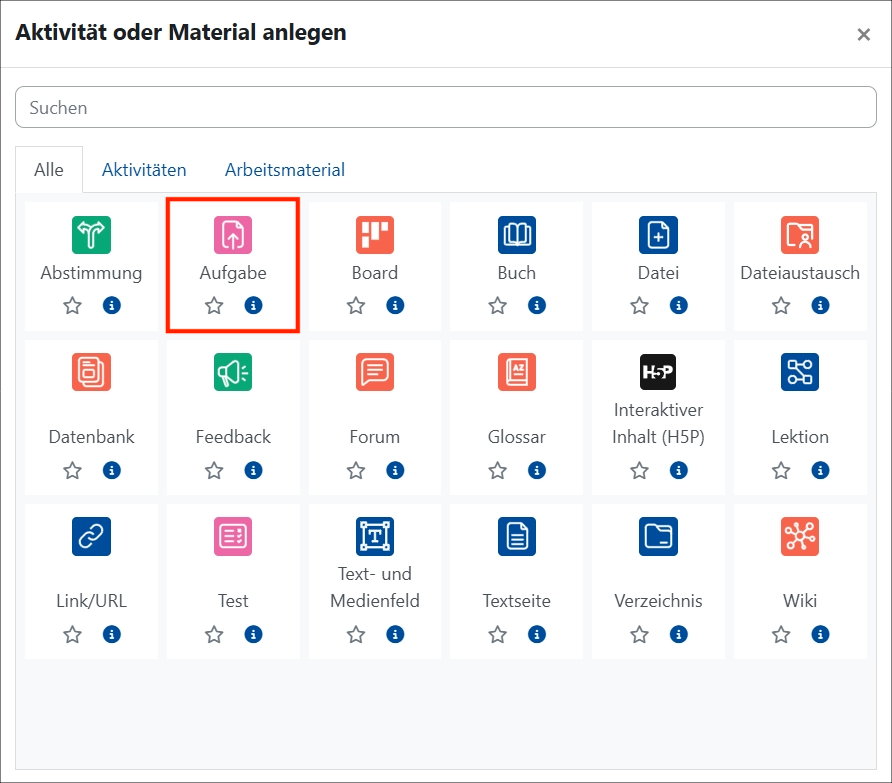This screenshot has width=892, height=783.
Task: Select the Aufgabe activity icon
Action: pyautogui.click(x=232, y=235)
